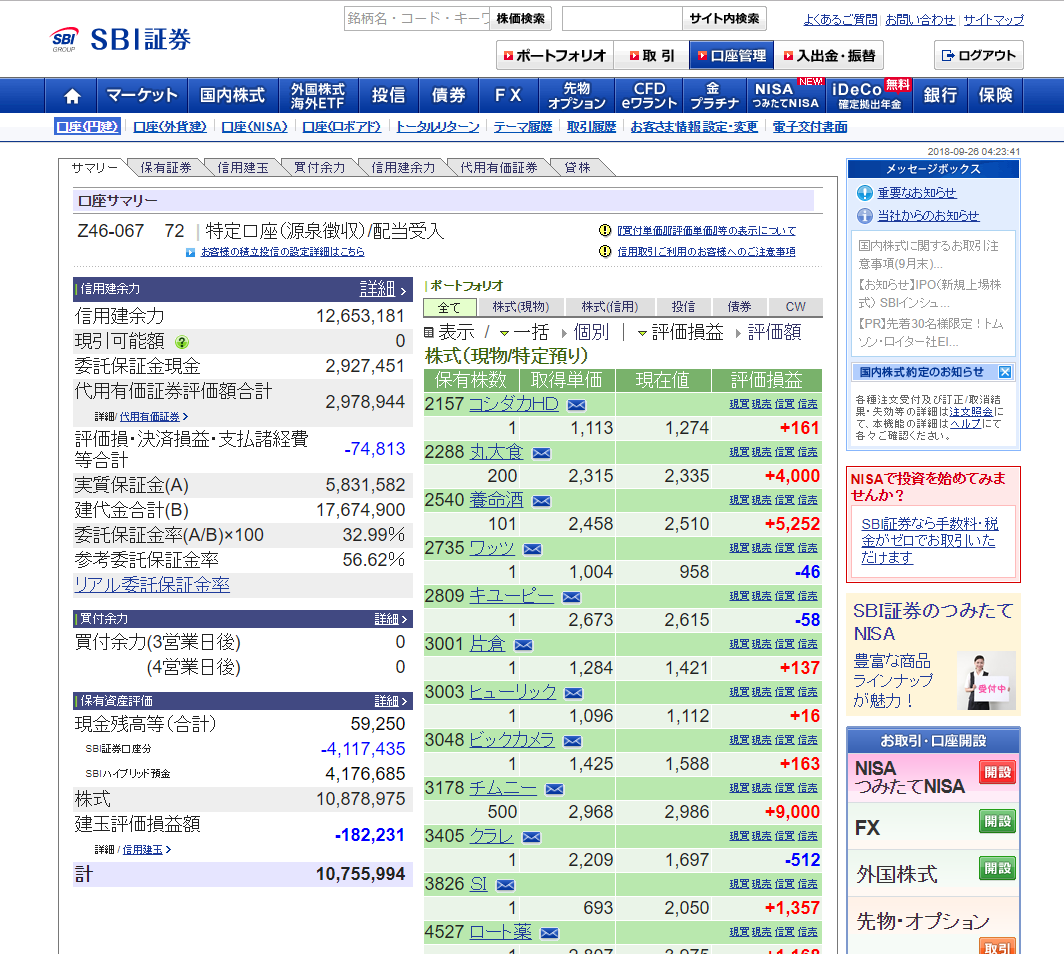1064x954 pixels.
Task: Click the envelope icon next to 丸大食
Action: (x=542, y=453)
